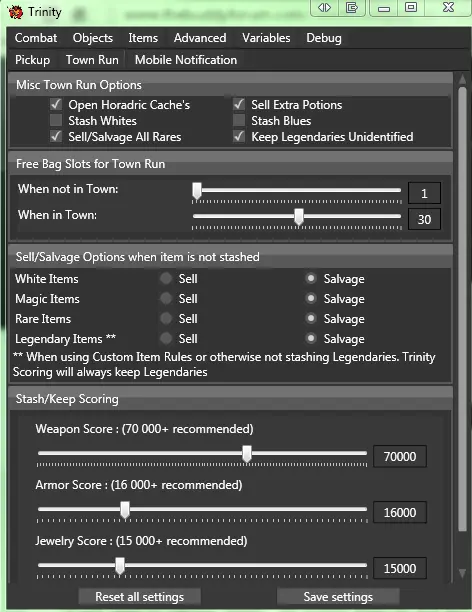Viewport: 472px width, 612px height.
Task: Select the Pickup sub-tab
Action: click(x=32, y=60)
